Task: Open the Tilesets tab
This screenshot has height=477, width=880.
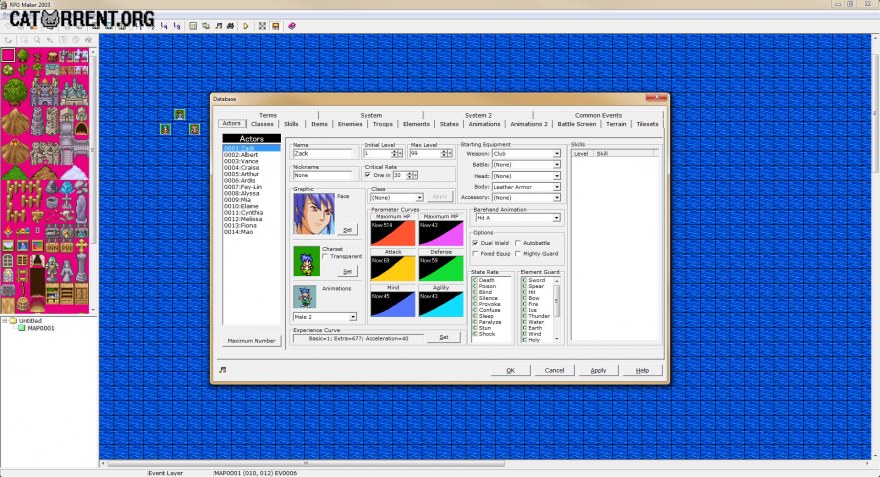Action: pos(647,124)
